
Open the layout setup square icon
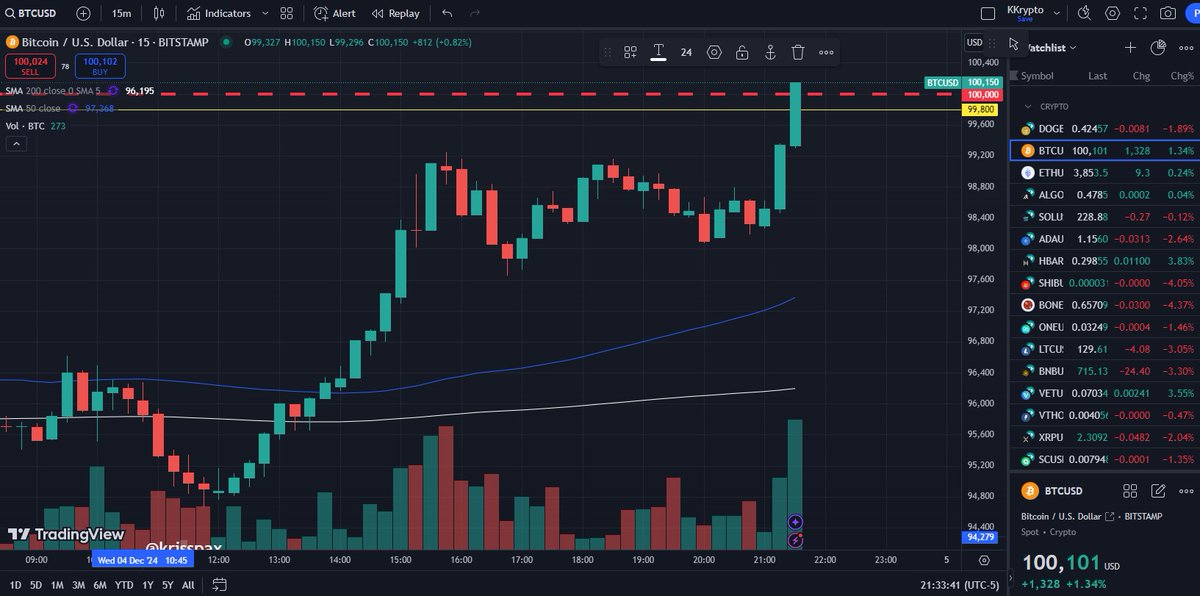pos(988,14)
